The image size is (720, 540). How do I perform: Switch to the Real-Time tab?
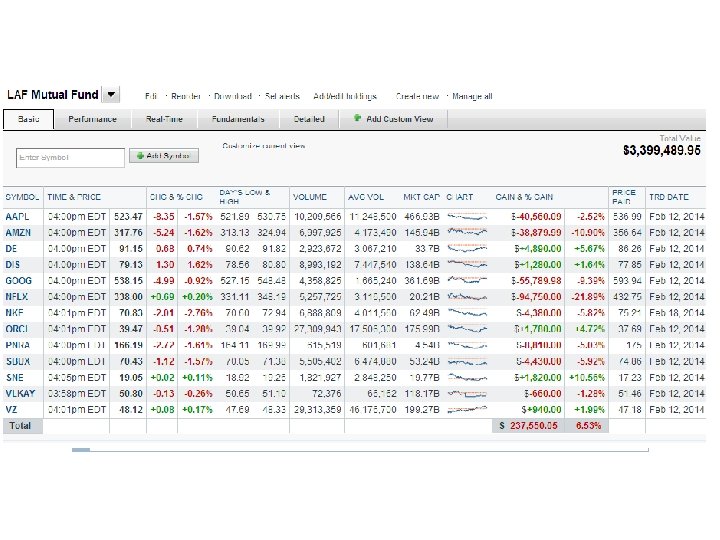(x=164, y=119)
